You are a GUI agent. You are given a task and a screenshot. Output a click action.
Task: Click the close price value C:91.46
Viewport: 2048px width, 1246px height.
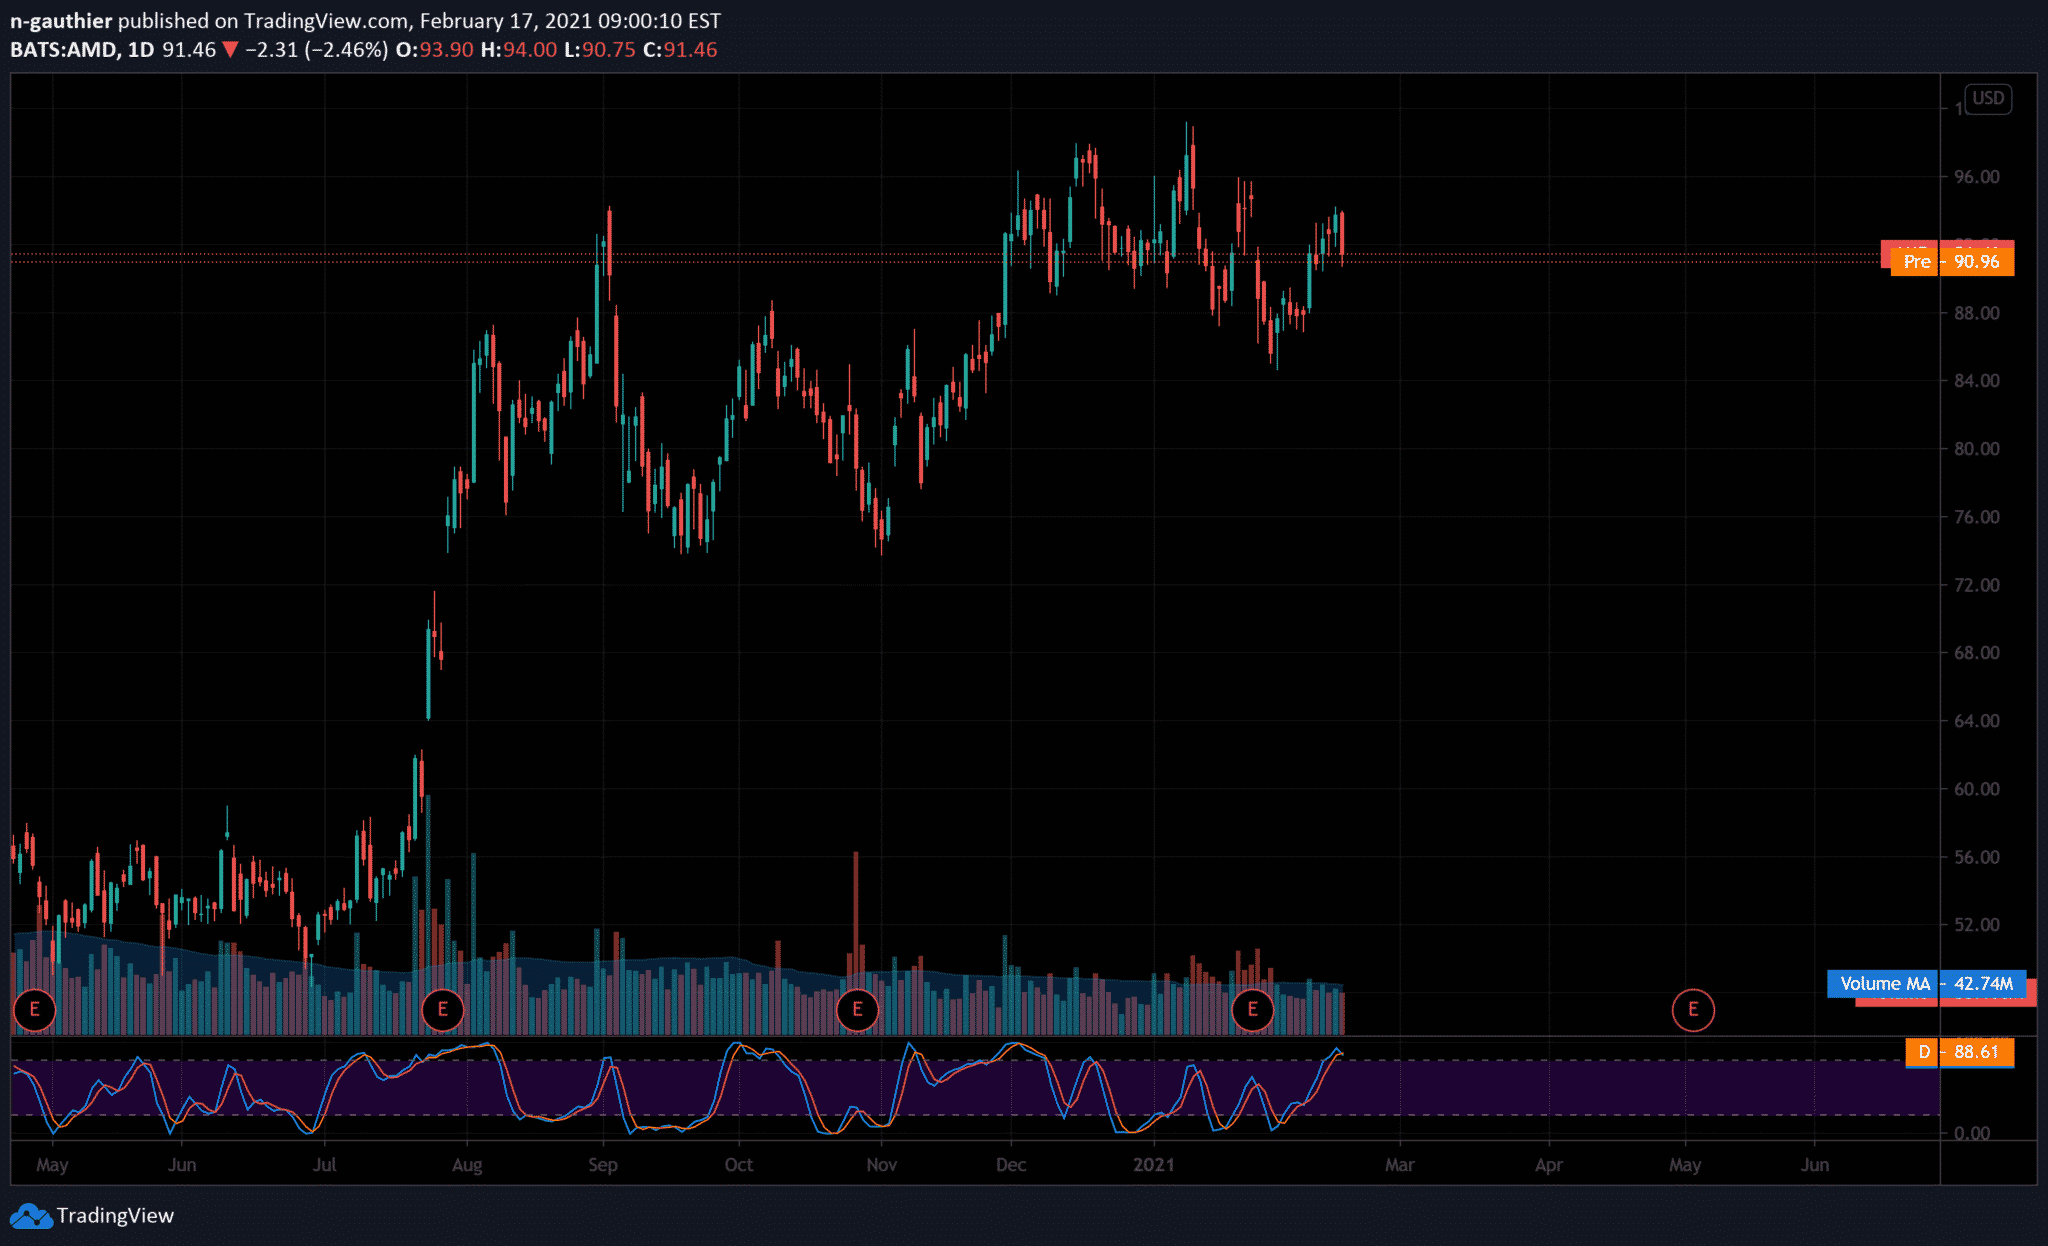click(680, 50)
